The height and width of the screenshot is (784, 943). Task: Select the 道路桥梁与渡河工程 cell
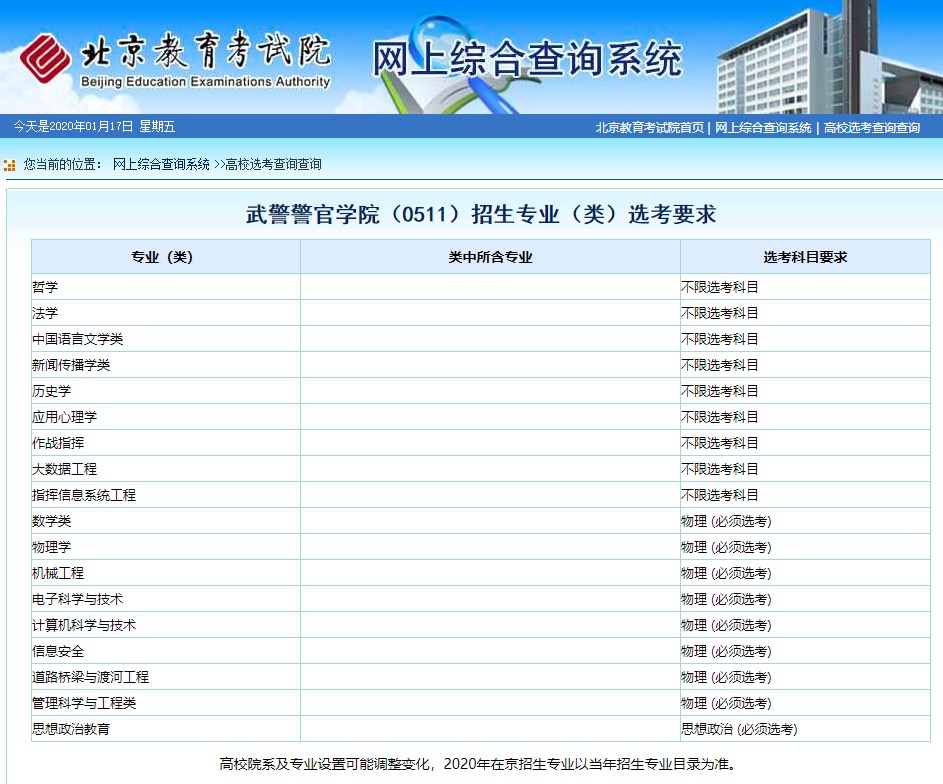165,677
